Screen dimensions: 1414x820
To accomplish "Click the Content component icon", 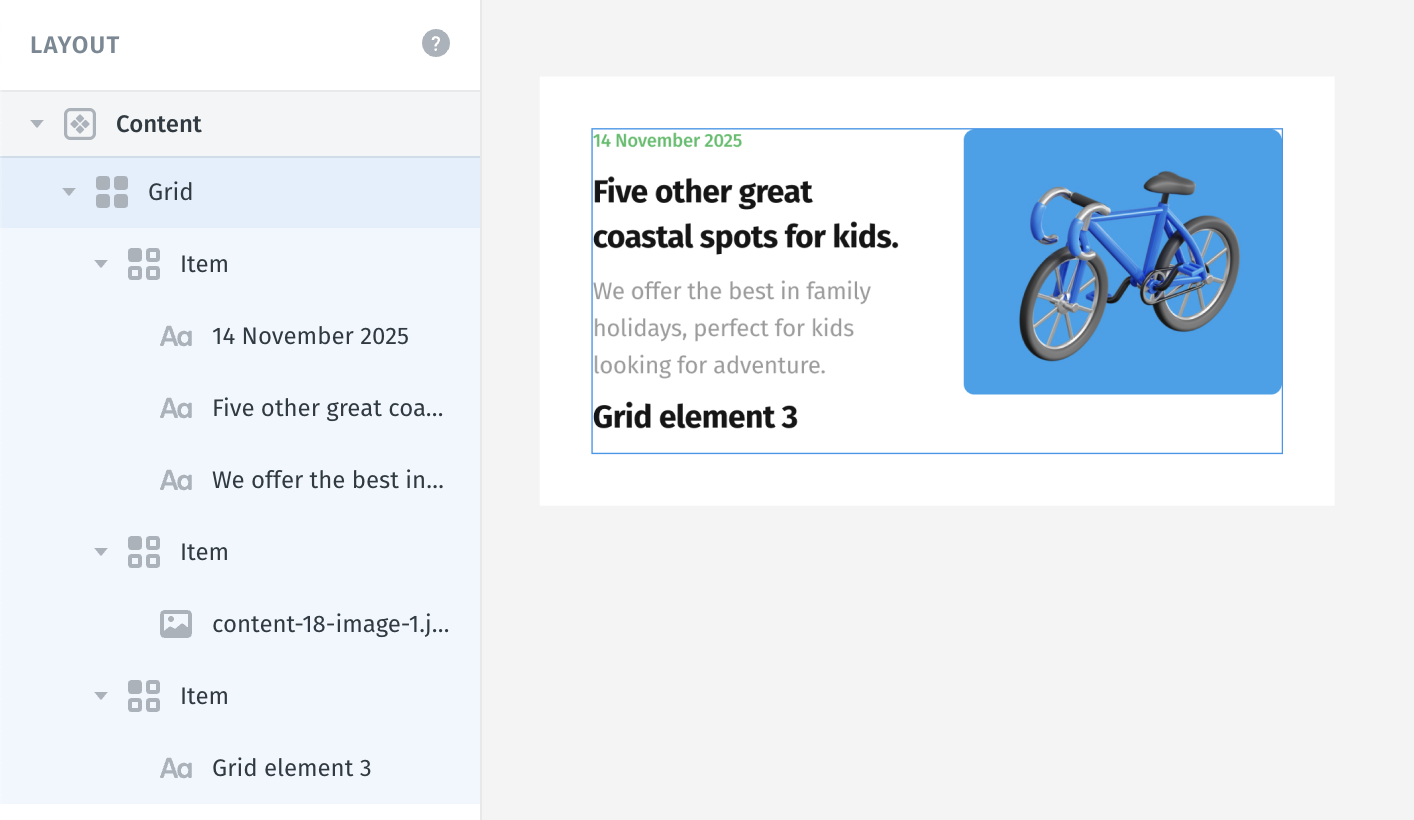I will pyautogui.click(x=80, y=124).
